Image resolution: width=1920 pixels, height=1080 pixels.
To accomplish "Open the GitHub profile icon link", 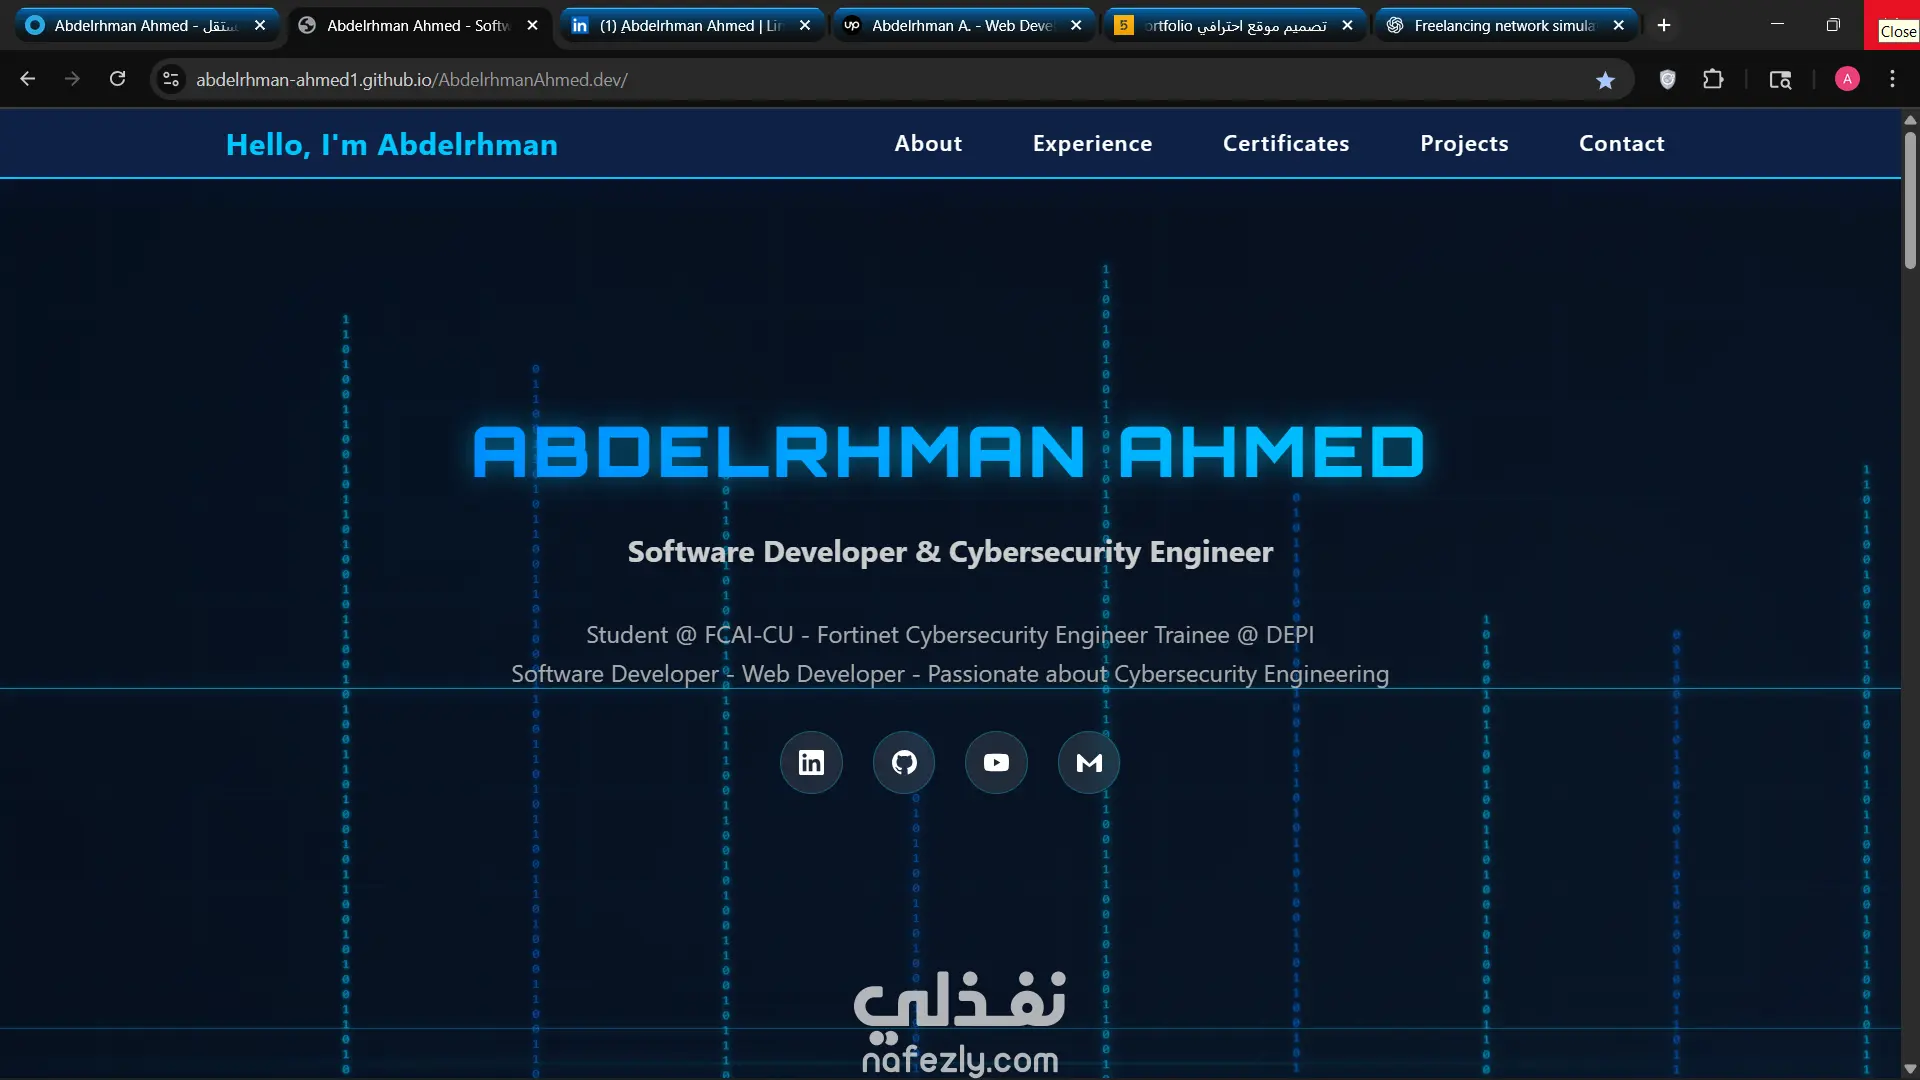I will [904, 763].
